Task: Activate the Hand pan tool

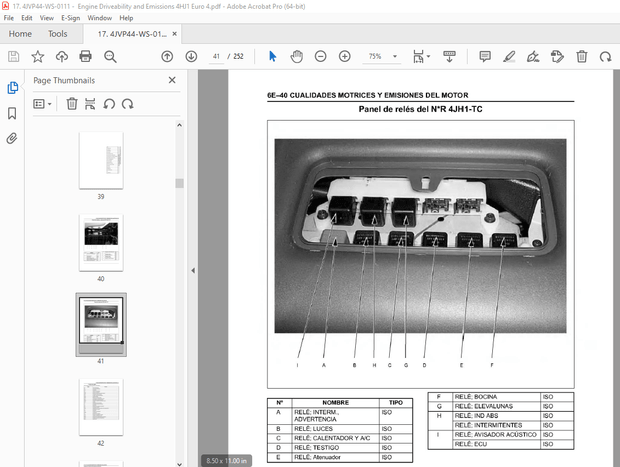Action: tap(297, 57)
